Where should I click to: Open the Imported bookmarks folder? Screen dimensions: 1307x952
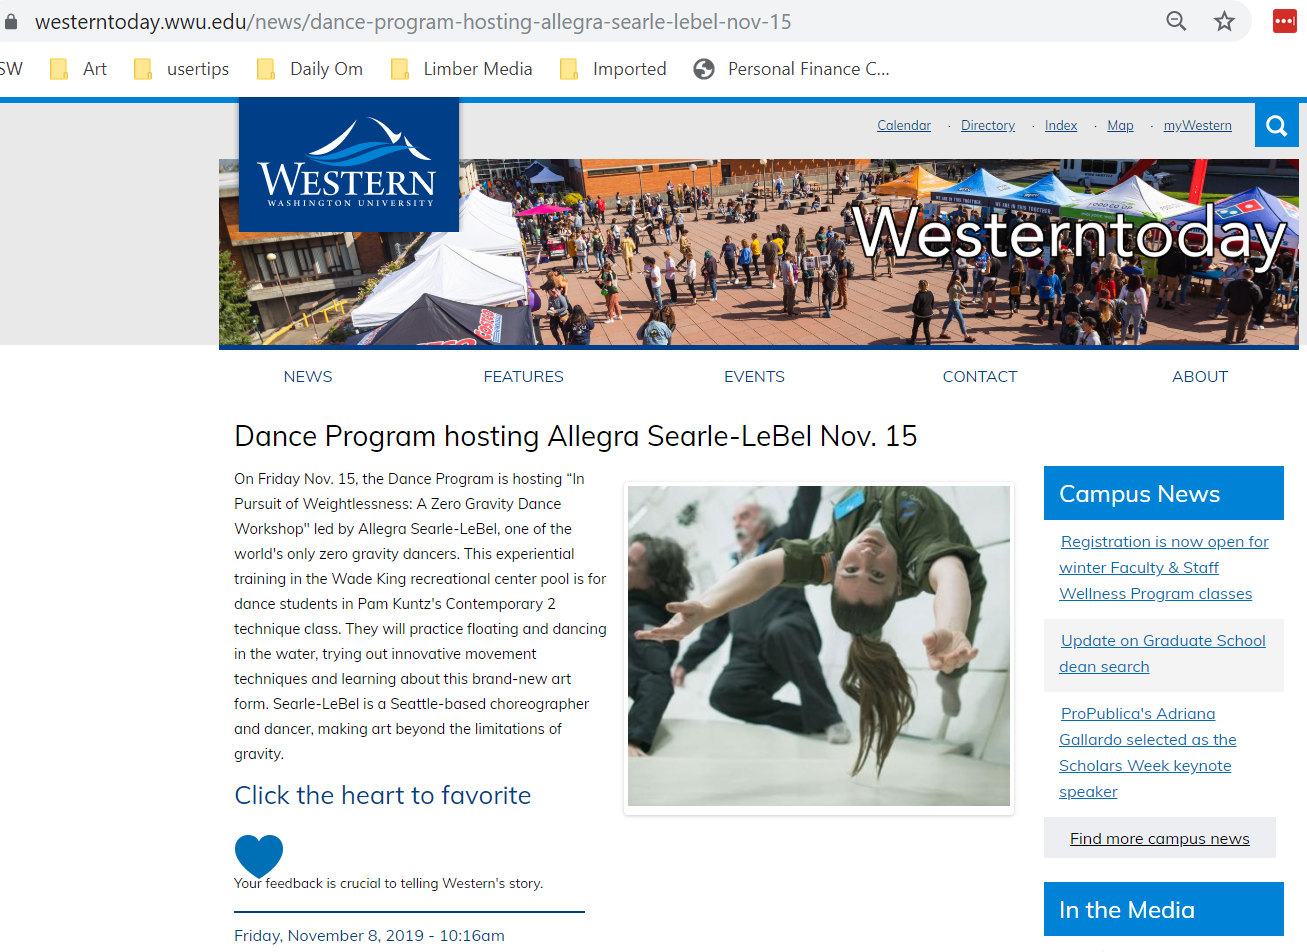[613, 69]
